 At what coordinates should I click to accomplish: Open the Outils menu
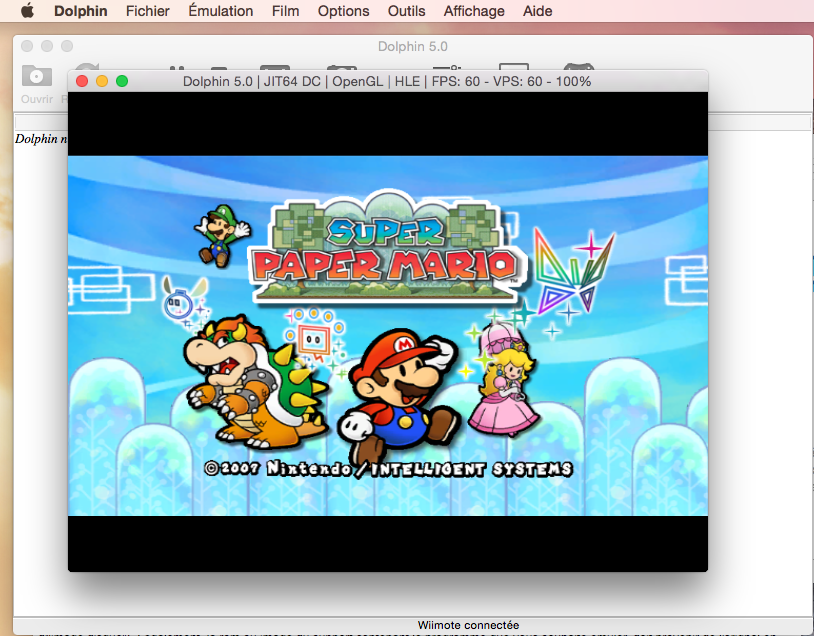[x=406, y=11]
